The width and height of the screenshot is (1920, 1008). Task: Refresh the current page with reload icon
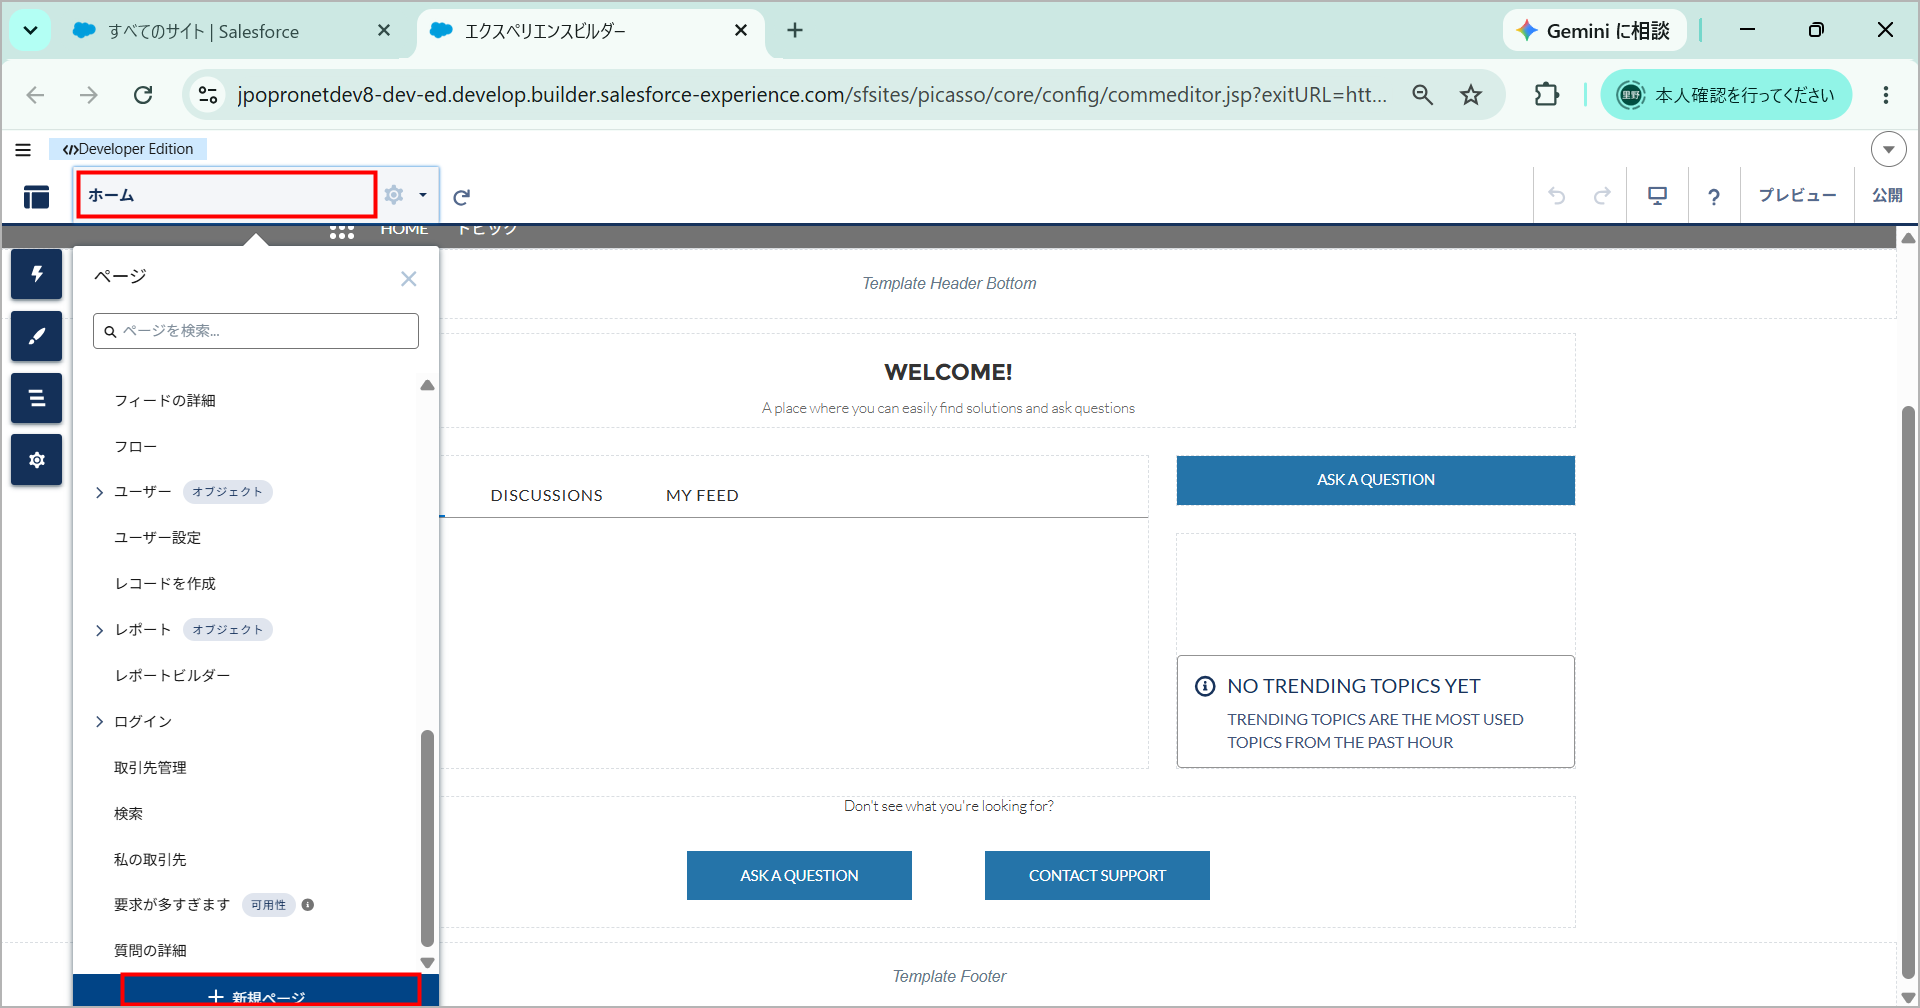[x=461, y=197]
